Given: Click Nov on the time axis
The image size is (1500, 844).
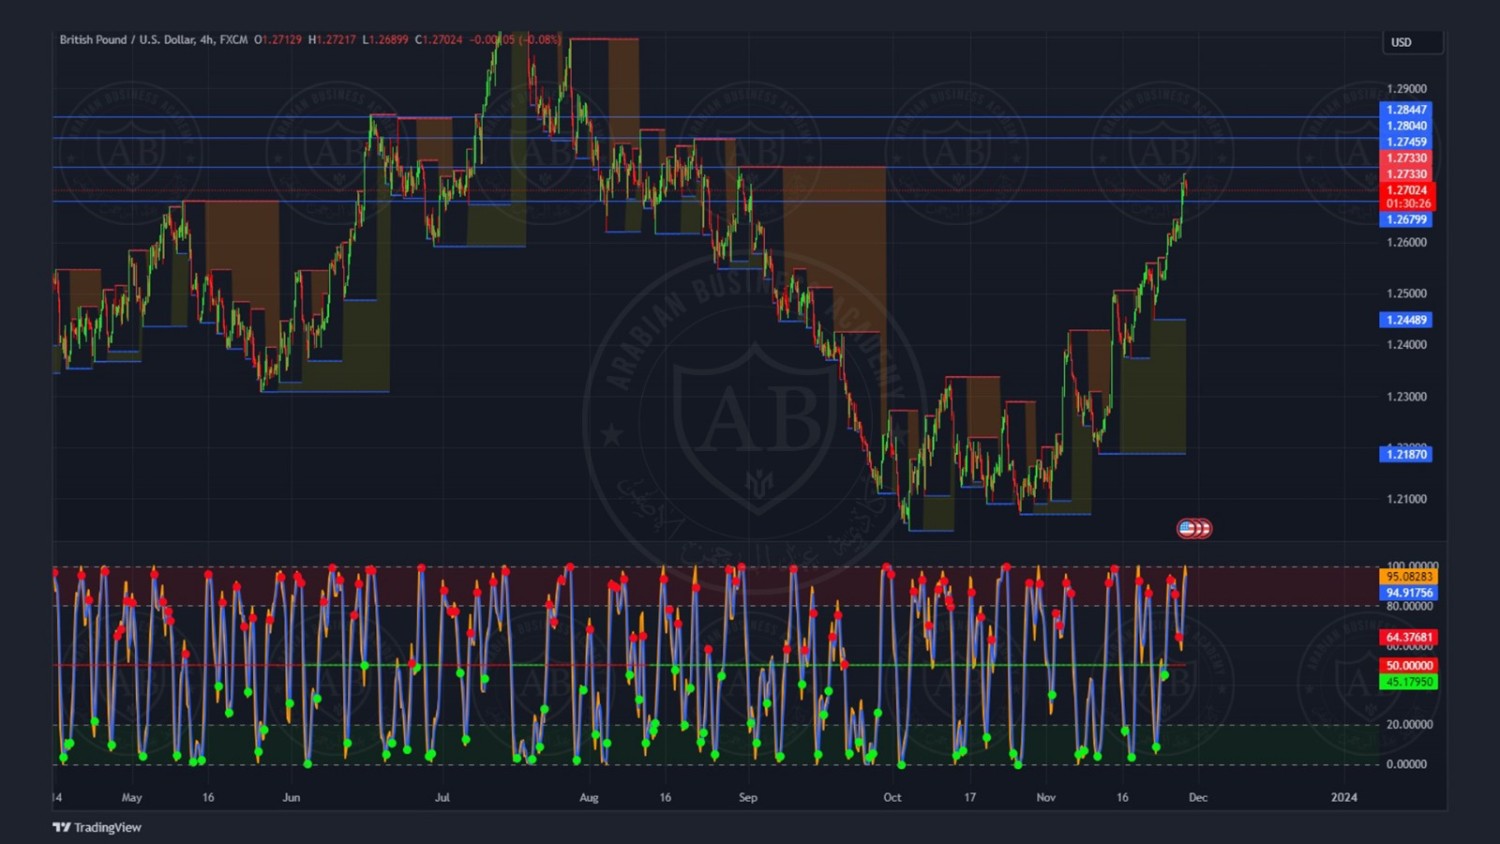Looking at the screenshot, I should [x=1046, y=798].
